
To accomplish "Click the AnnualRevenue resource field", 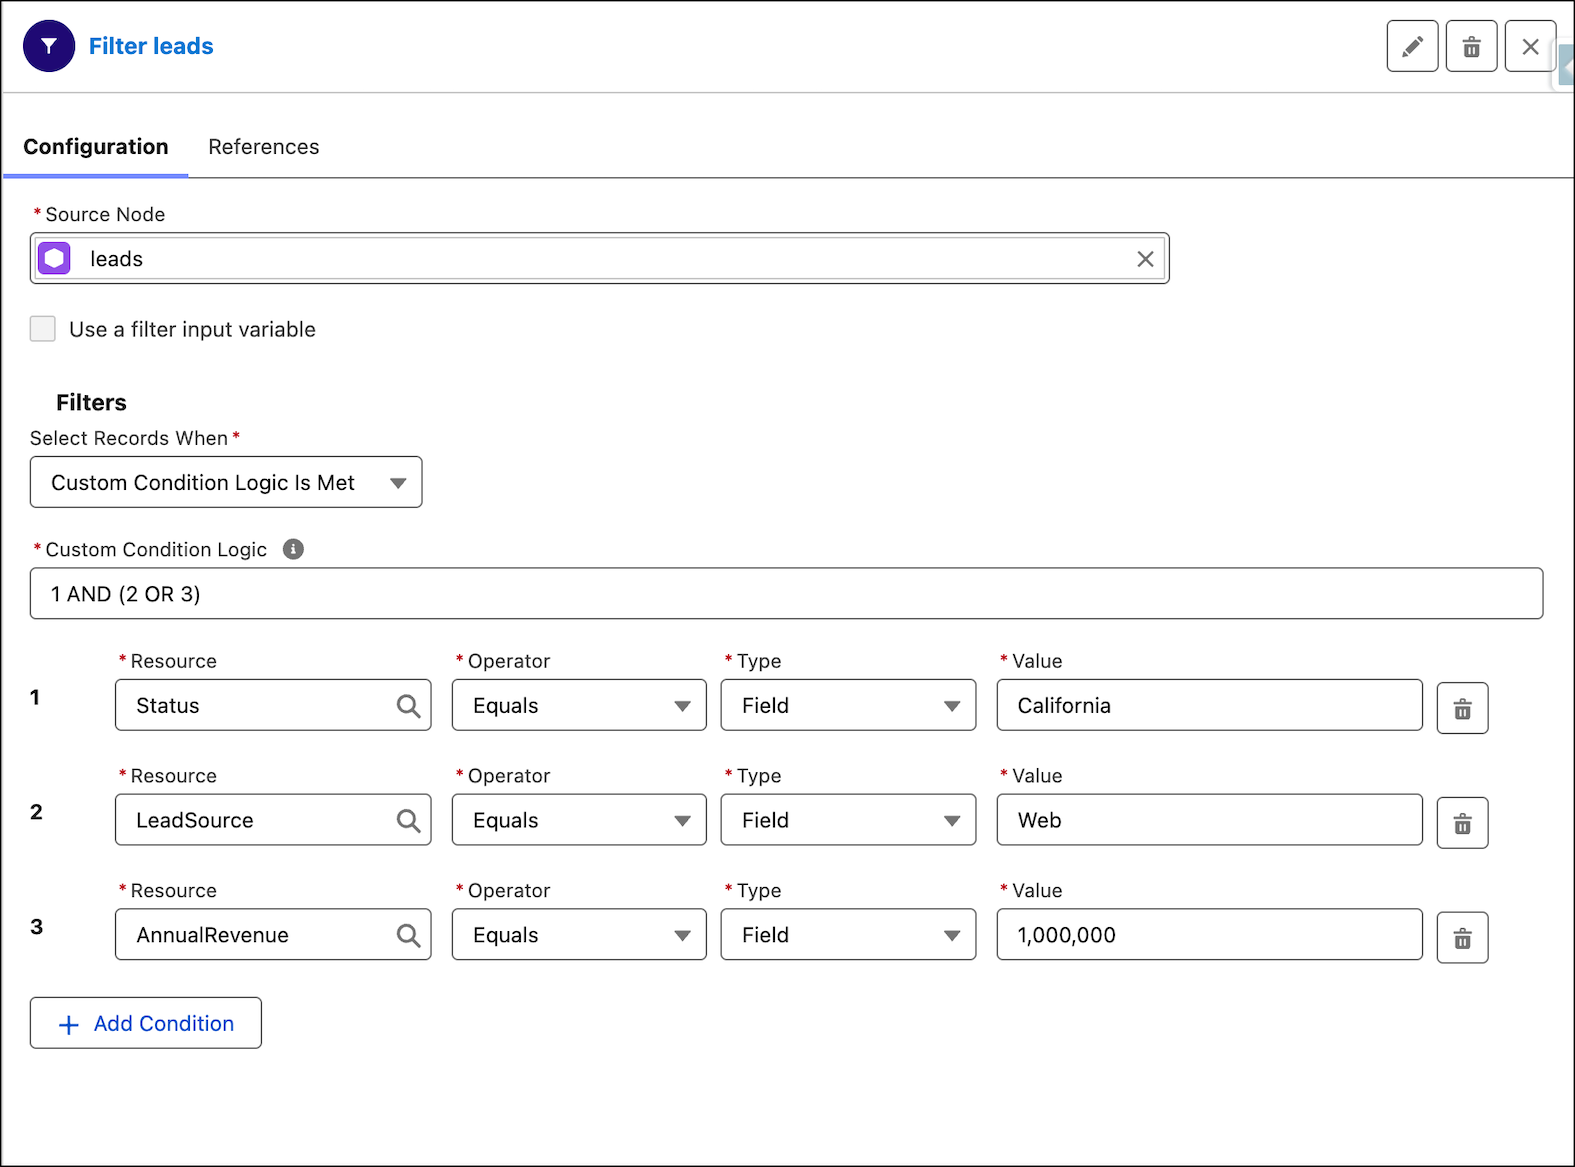I will tap(273, 934).
